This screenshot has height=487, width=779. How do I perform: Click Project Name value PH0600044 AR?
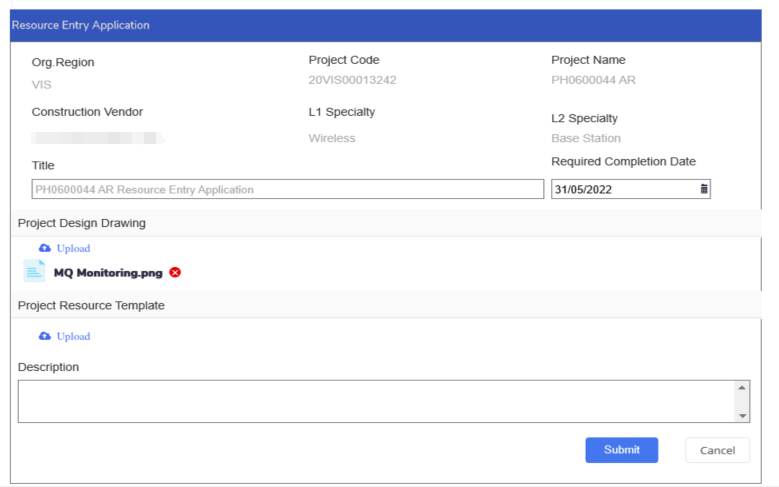tap(593, 80)
